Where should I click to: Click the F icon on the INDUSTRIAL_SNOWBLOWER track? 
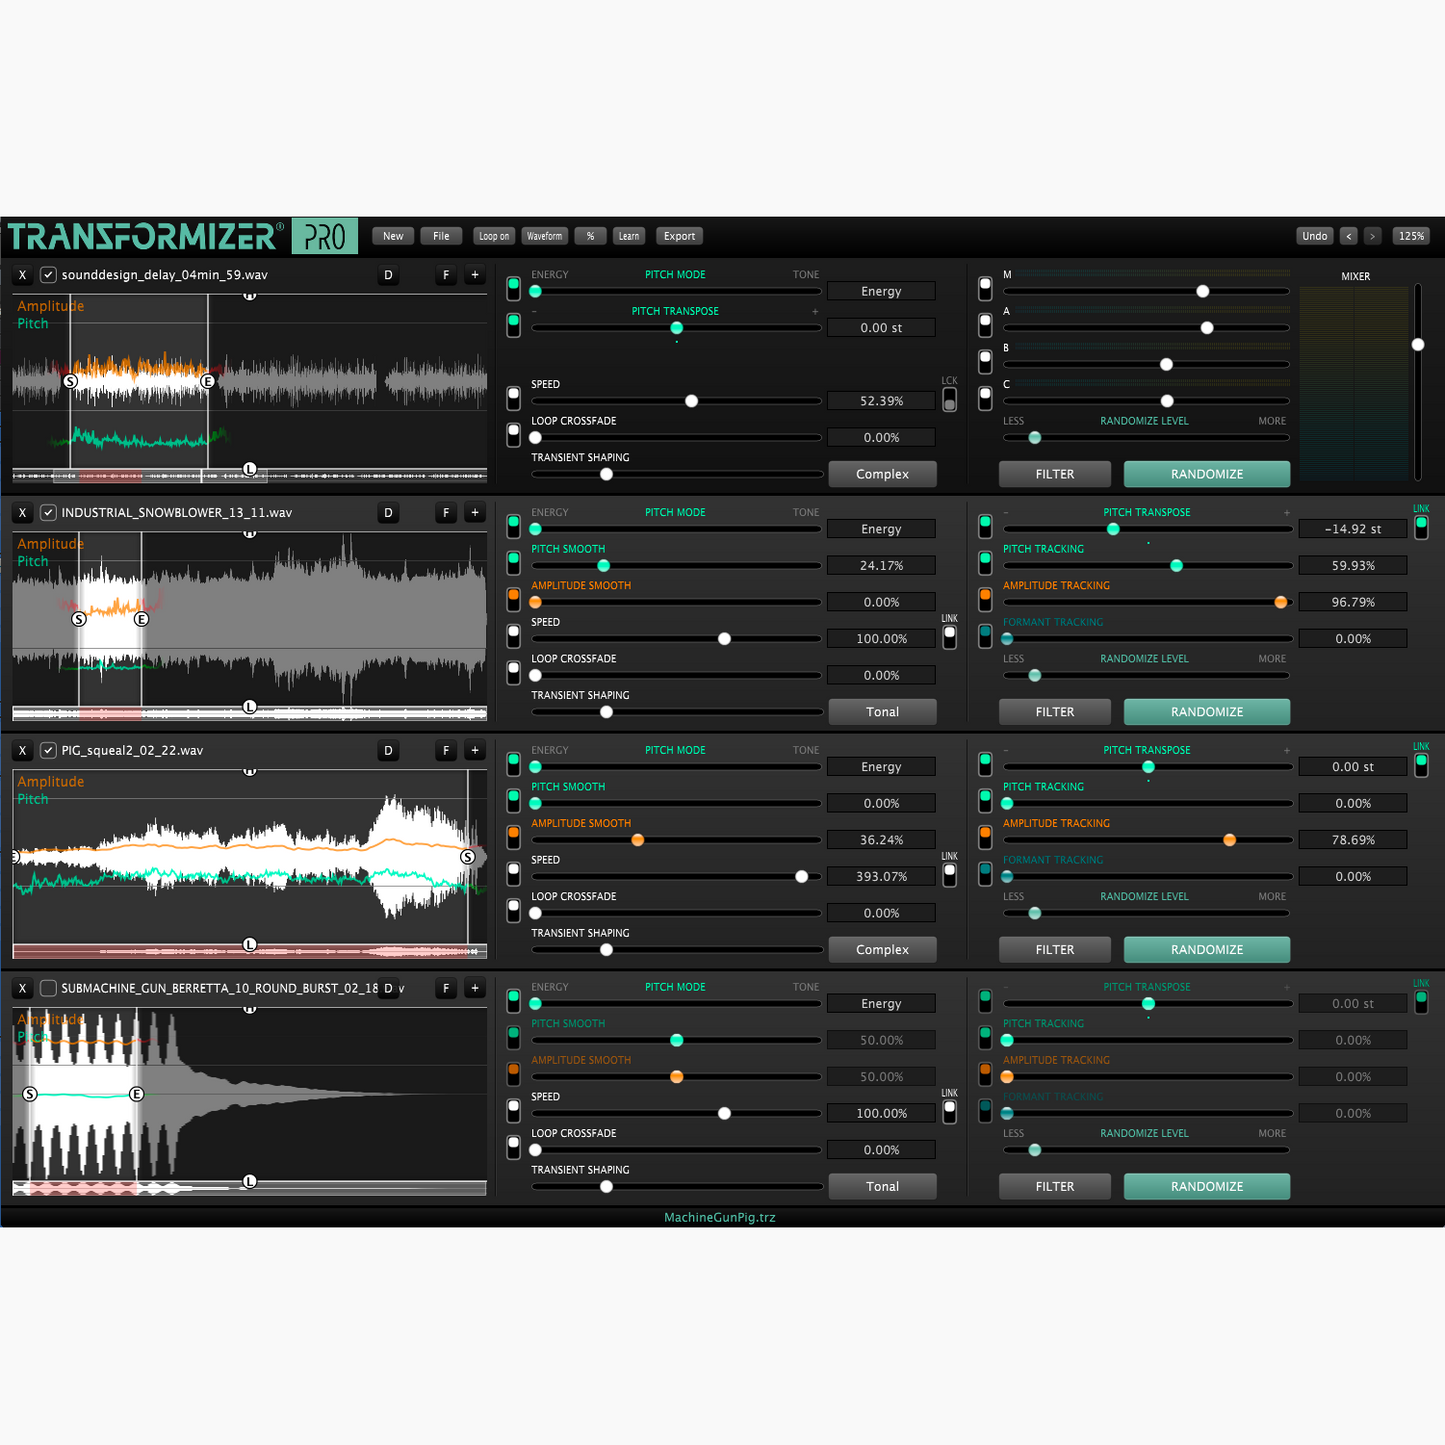pyautogui.click(x=445, y=512)
